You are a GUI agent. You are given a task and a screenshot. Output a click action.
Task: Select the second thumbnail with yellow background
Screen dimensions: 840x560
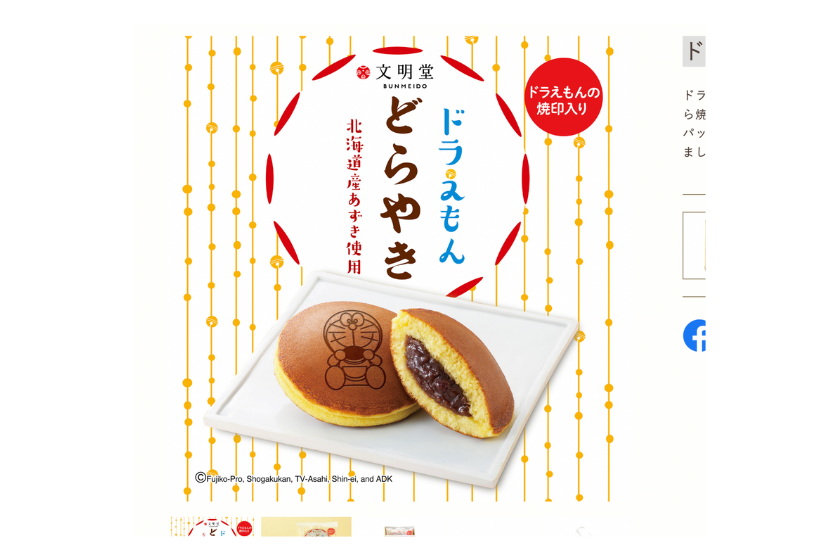pos(306,526)
